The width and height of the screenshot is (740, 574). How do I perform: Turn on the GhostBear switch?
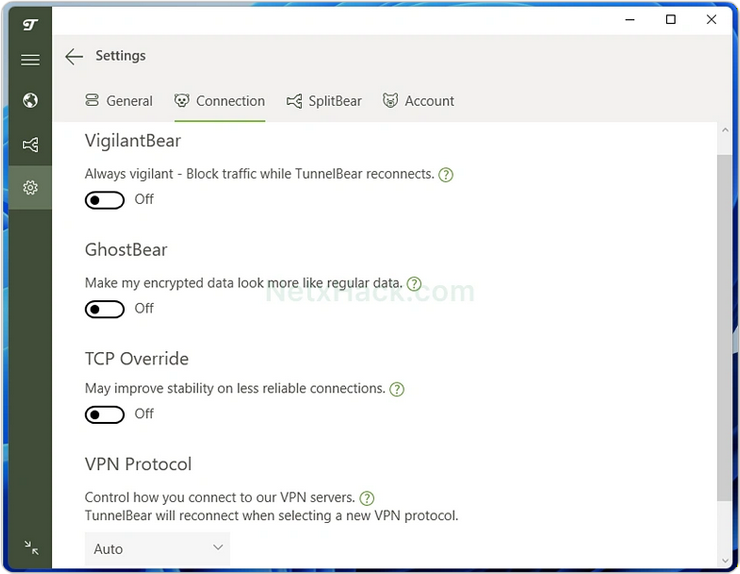(x=105, y=309)
